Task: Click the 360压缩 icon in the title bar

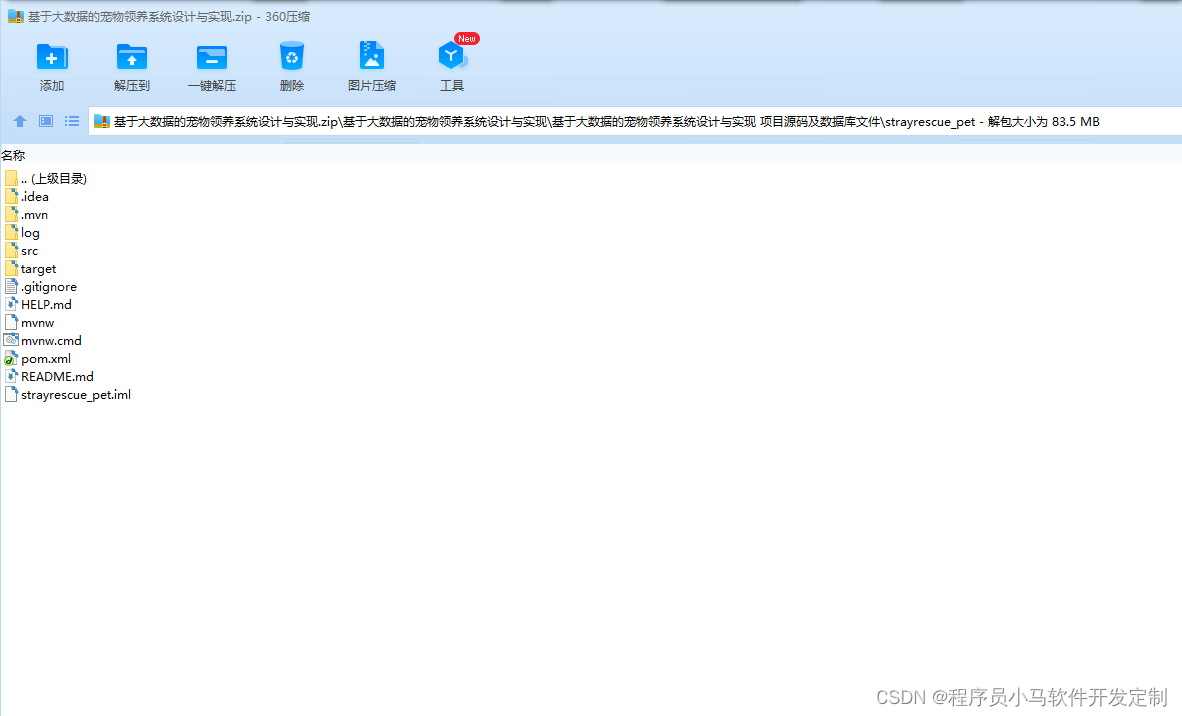Action: 16,16
